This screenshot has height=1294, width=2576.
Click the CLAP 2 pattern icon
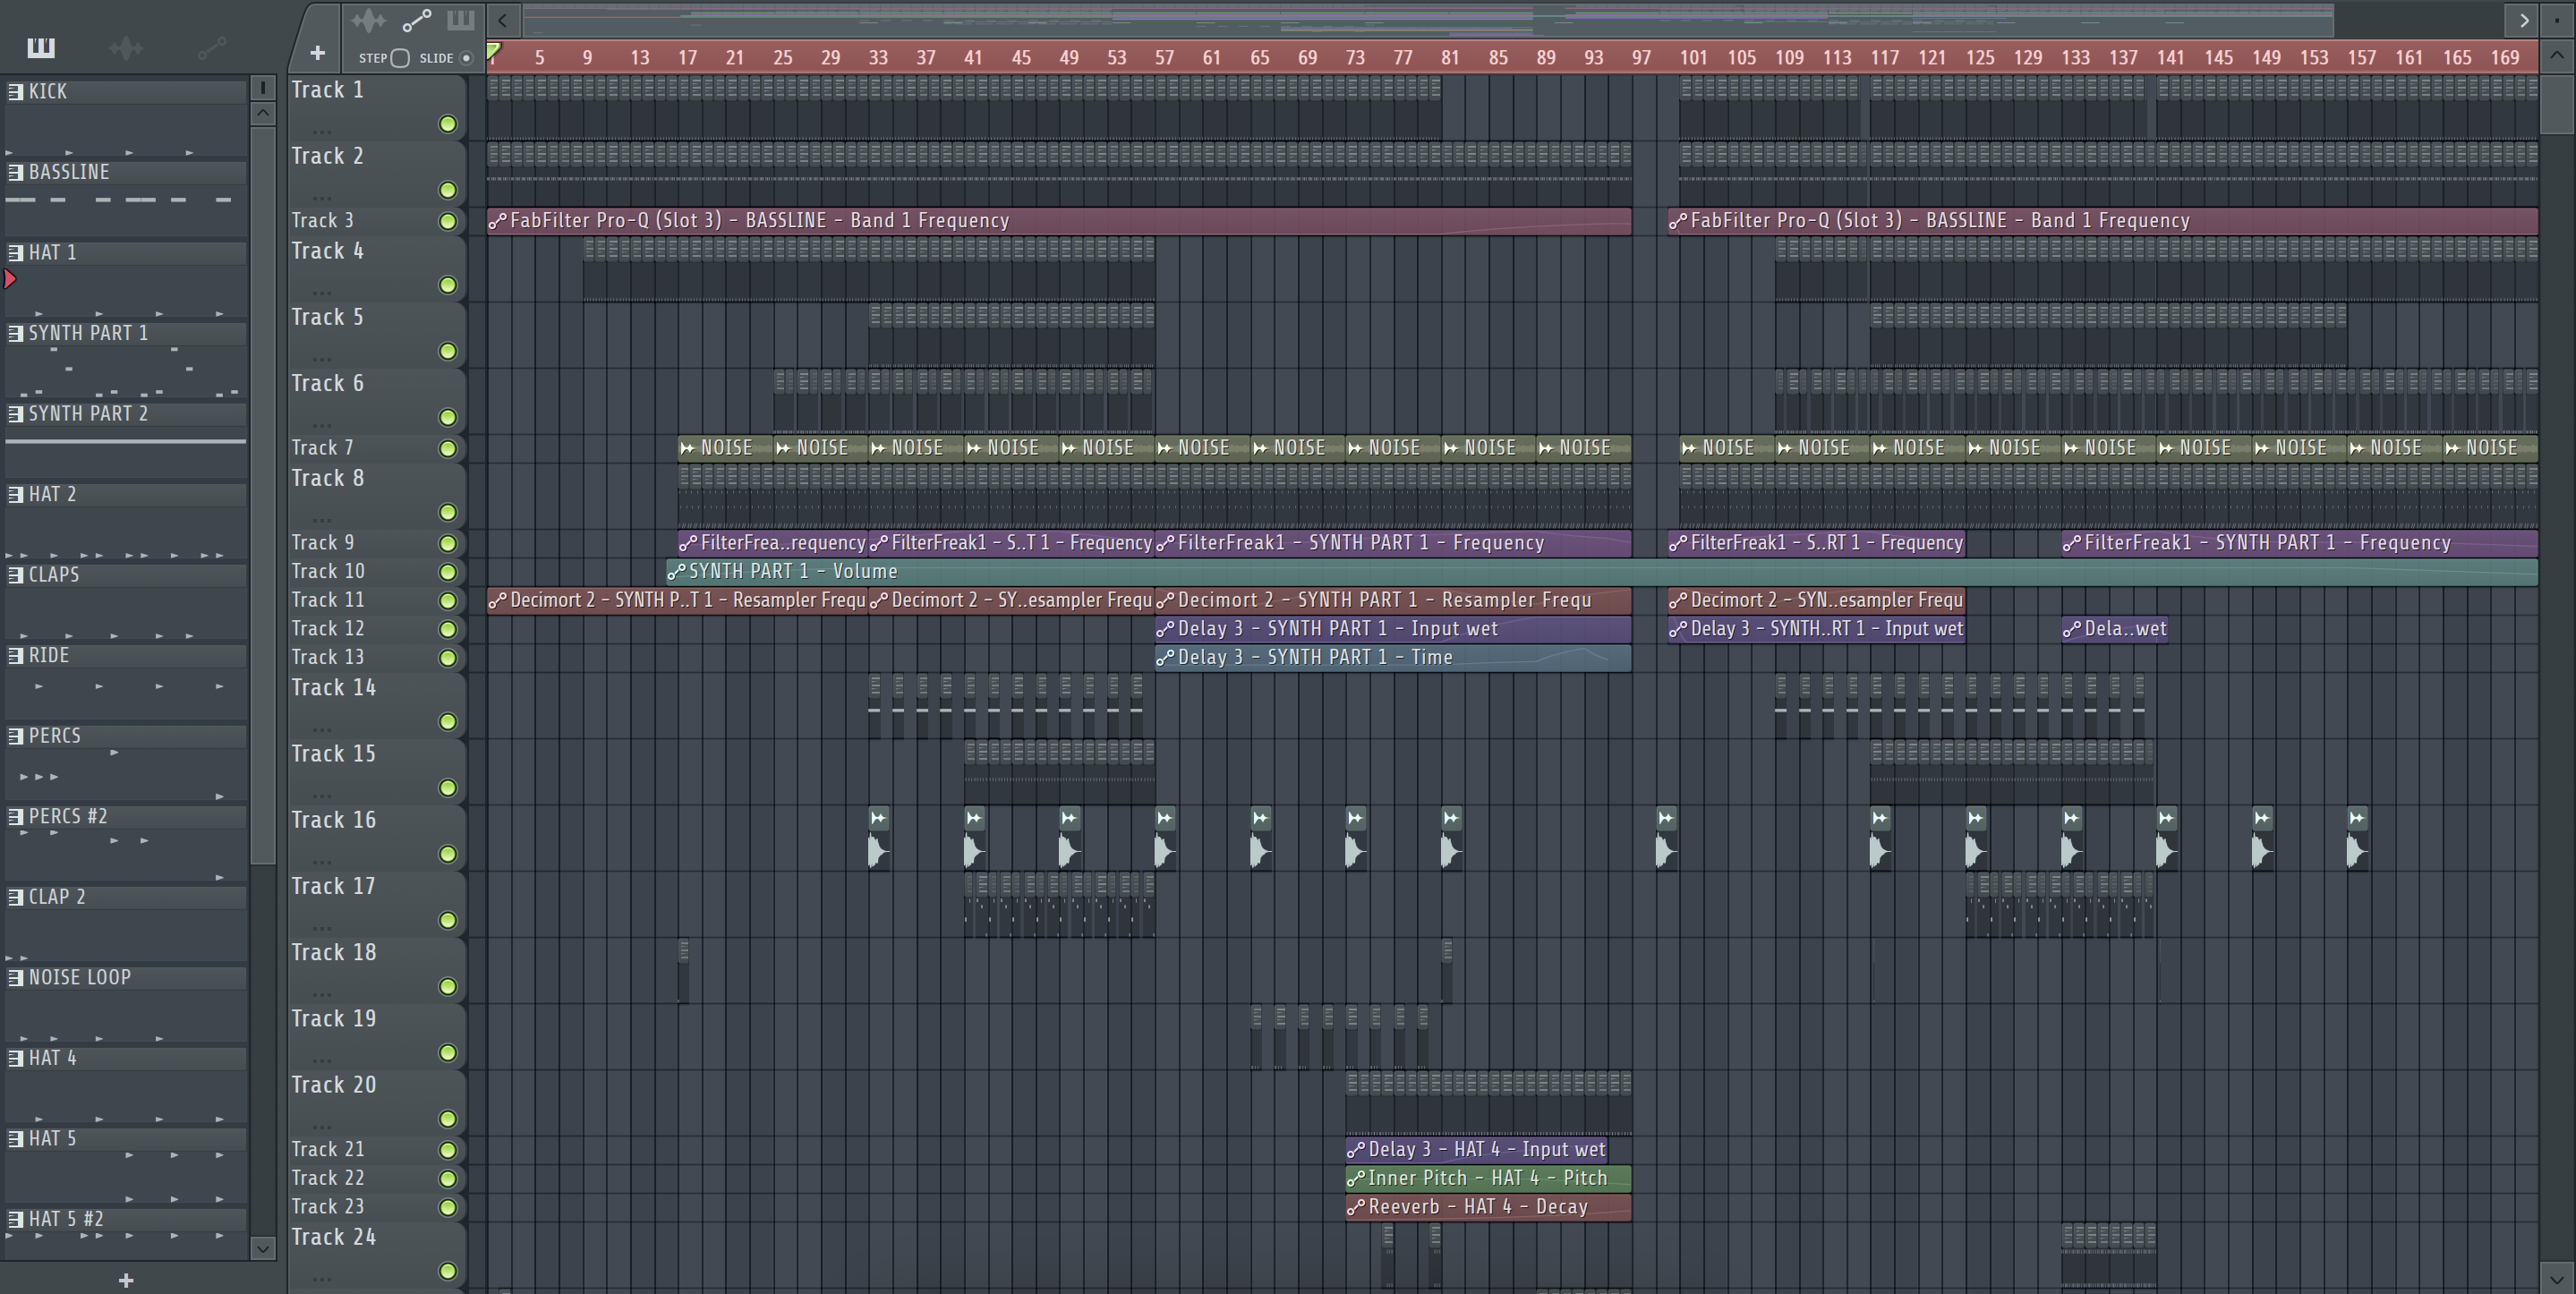tap(16, 897)
